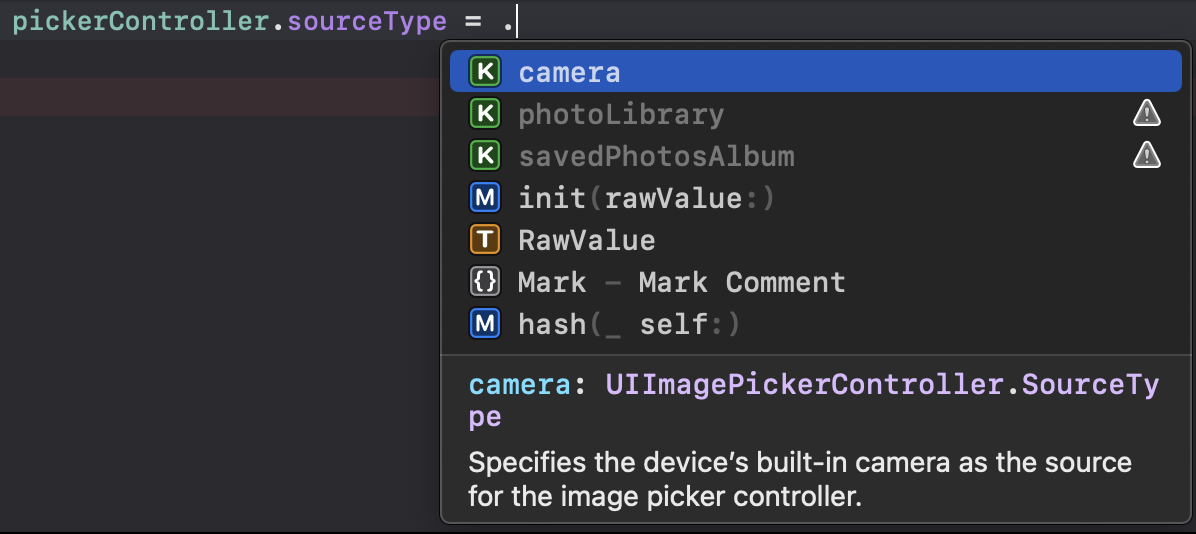1196x534 pixels.
Task: Select the hash(_ self:) method suggestion
Action: click(629, 325)
